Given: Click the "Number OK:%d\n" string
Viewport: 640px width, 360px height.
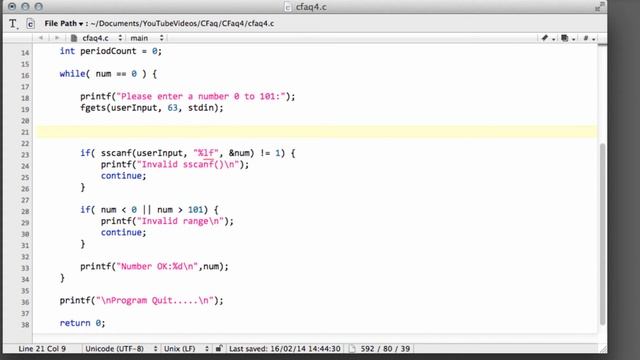Looking at the screenshot, I should 157,267.
